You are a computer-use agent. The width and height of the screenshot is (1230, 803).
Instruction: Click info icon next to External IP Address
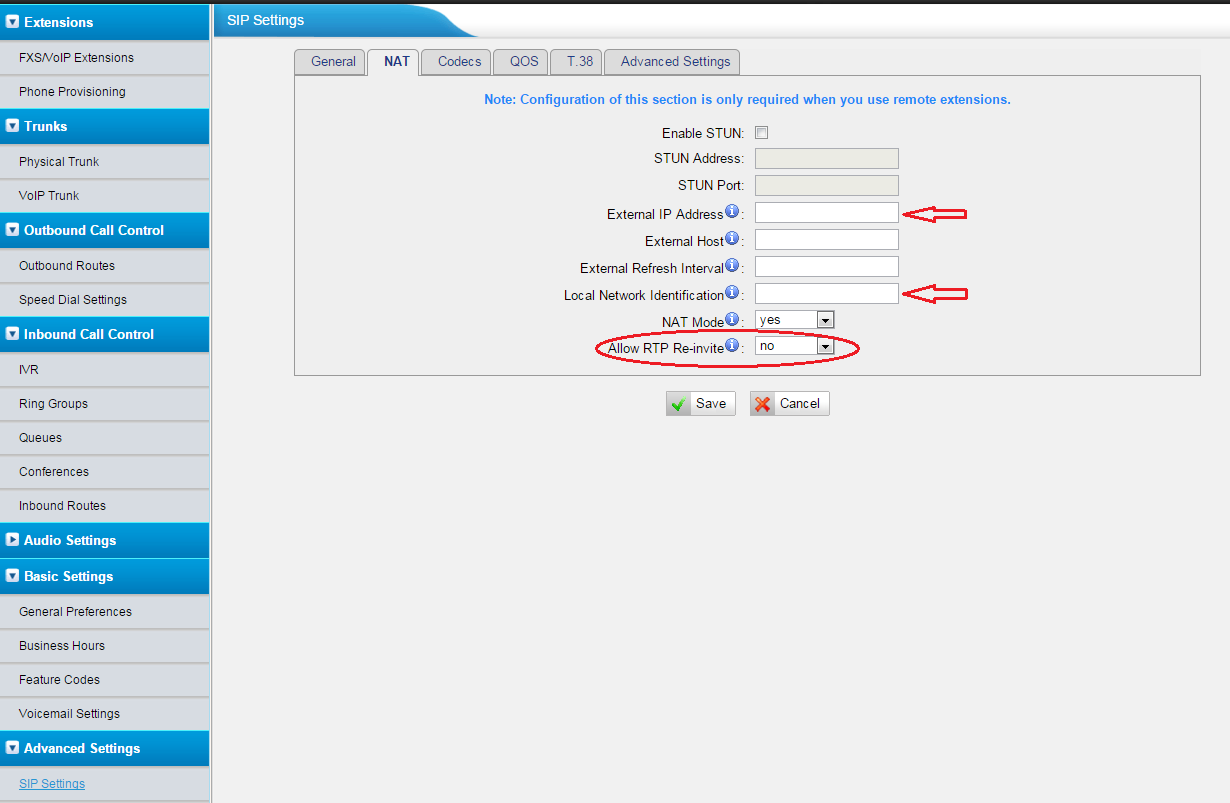click(731, 212)
